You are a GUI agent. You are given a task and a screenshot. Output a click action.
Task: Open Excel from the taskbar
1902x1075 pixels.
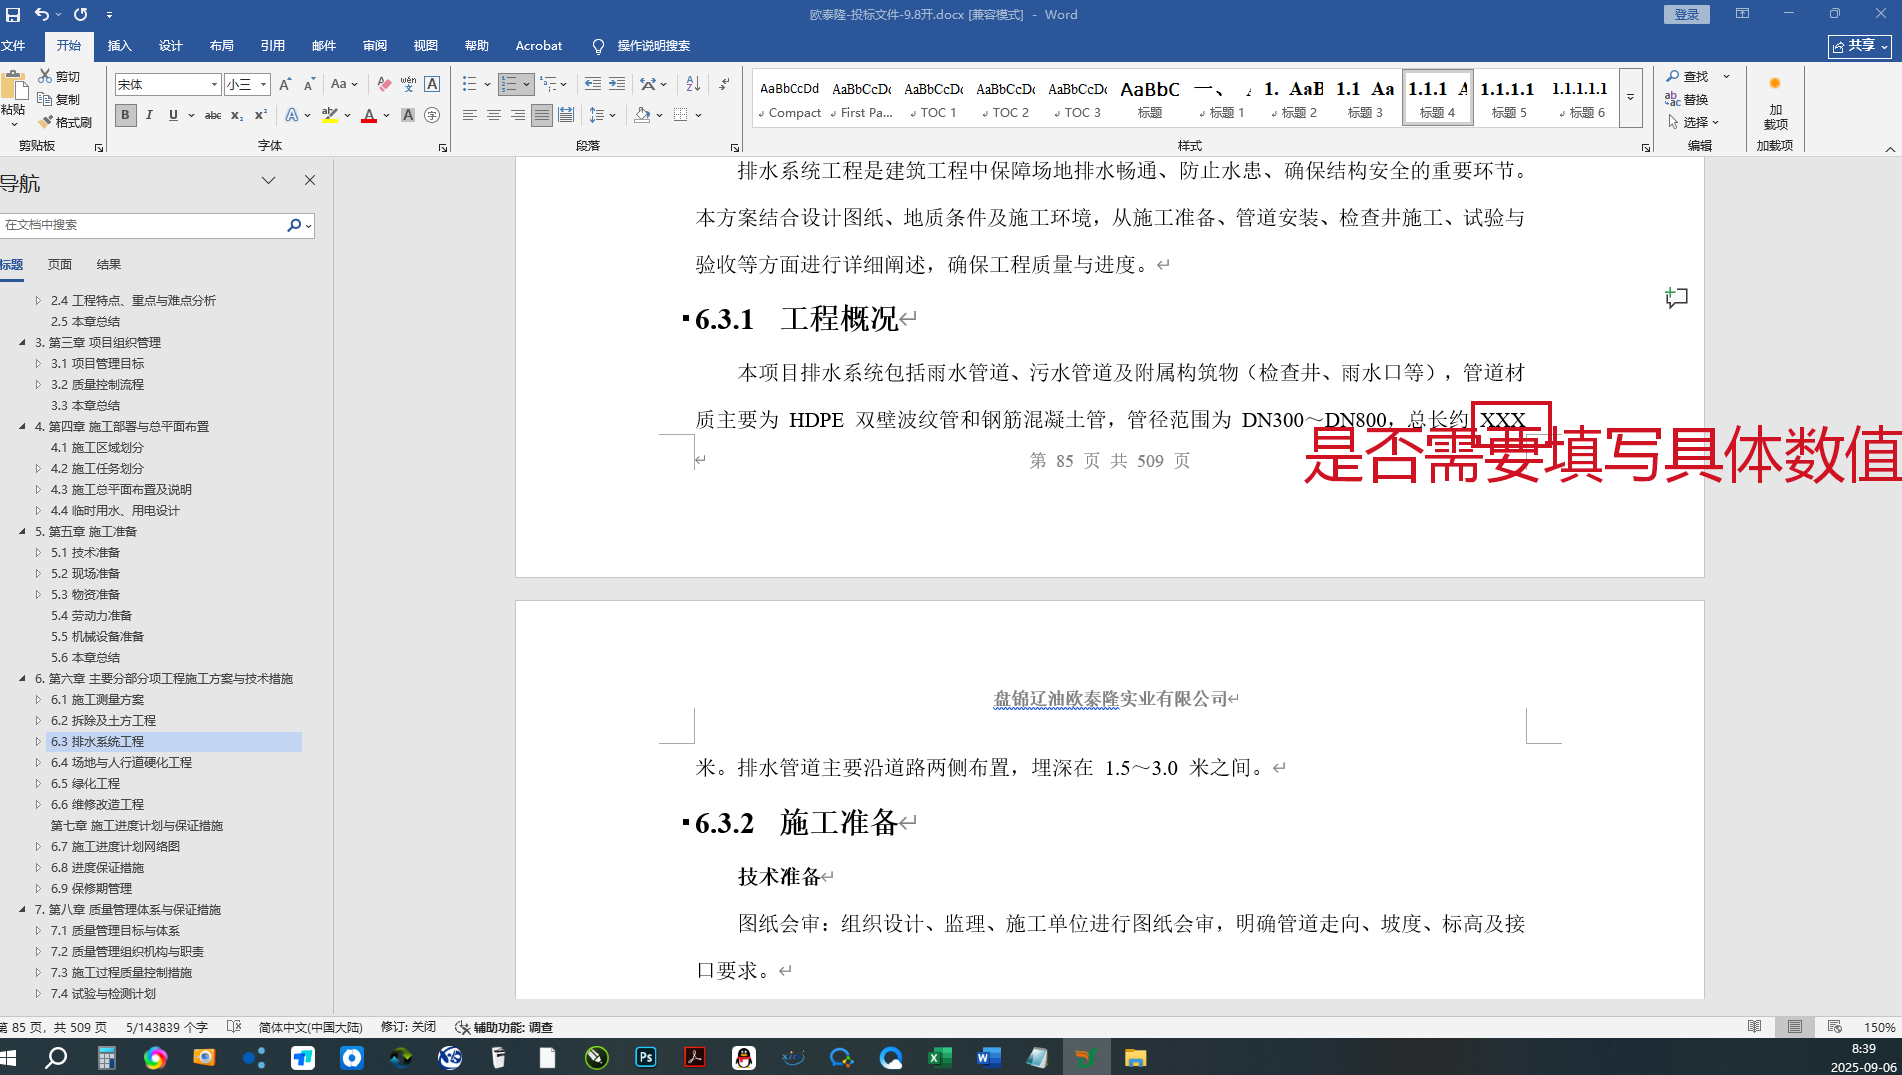point(940,1057)
